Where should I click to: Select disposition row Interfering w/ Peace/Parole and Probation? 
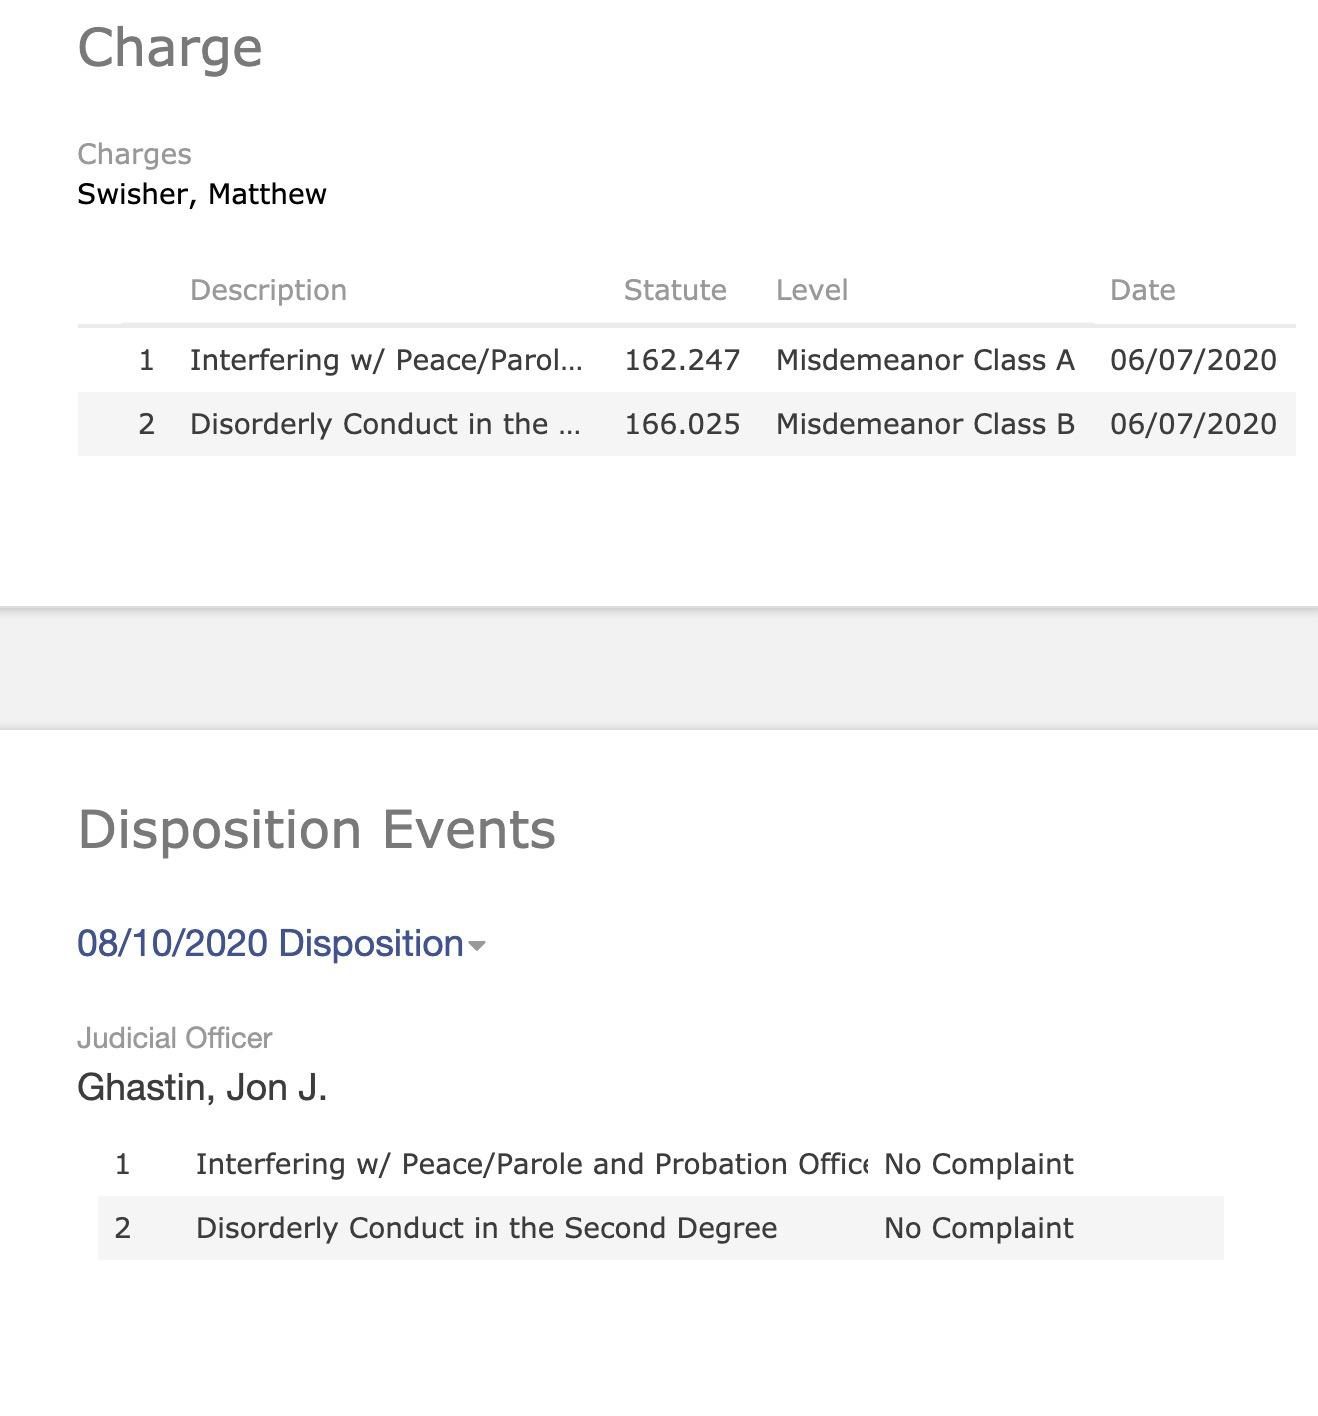pos(530,1164)
